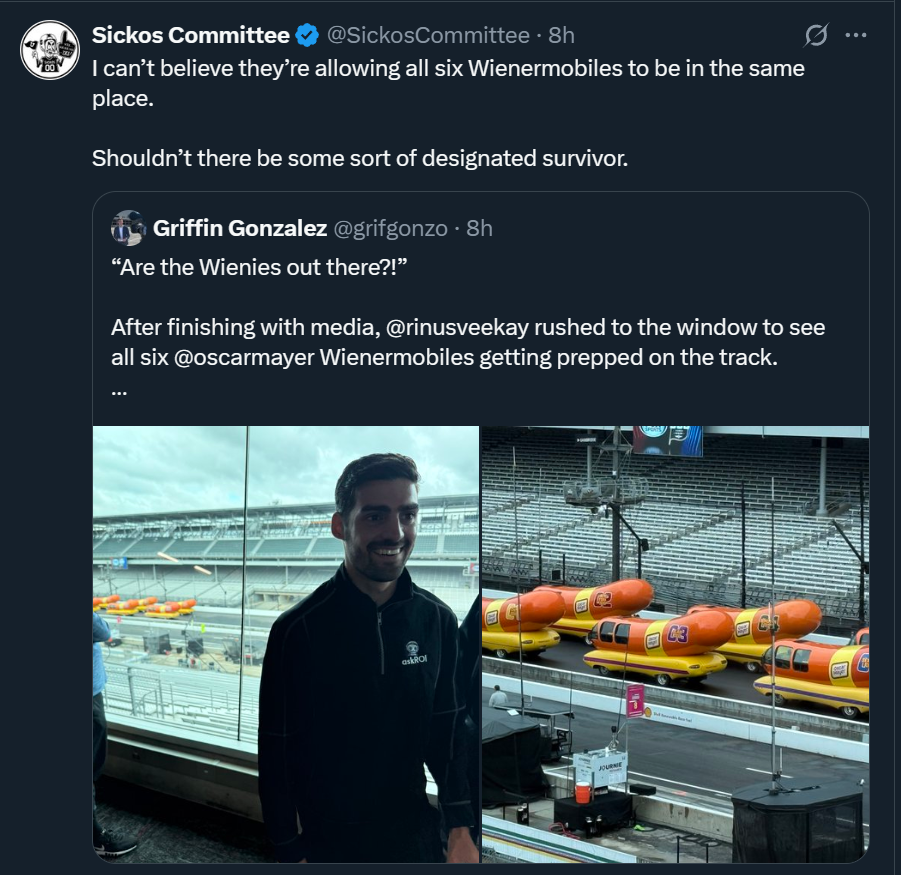
Task: Expand the quoted tweet's truncated ellipsis
Action: click(x=119, y=389)
